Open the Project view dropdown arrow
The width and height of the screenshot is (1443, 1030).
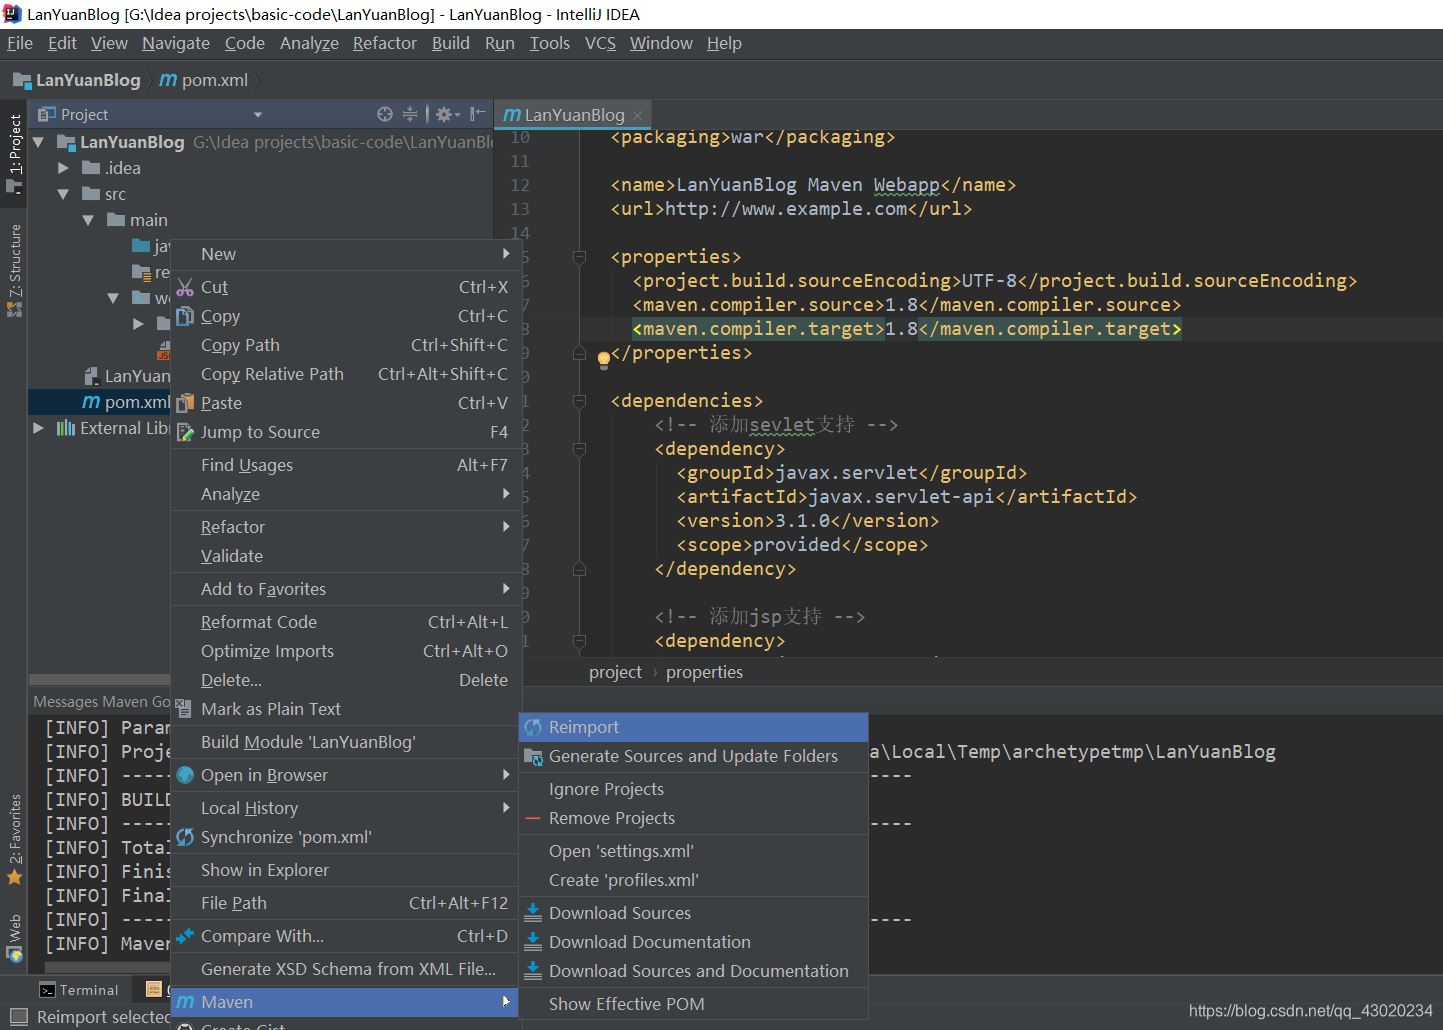coord(258,114)
